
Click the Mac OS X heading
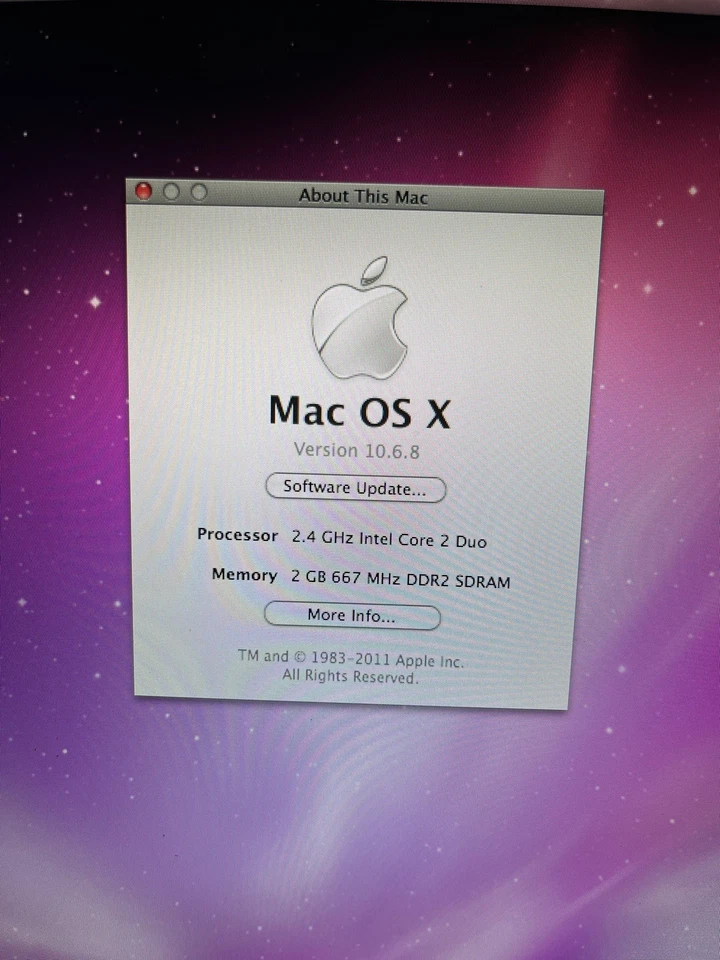click(360, 411)
